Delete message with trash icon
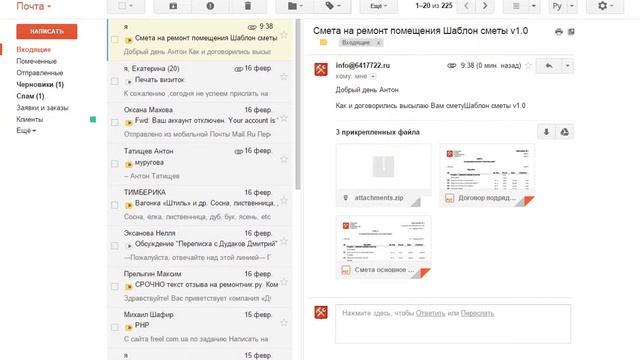640x360 pixels. (248, 6)
